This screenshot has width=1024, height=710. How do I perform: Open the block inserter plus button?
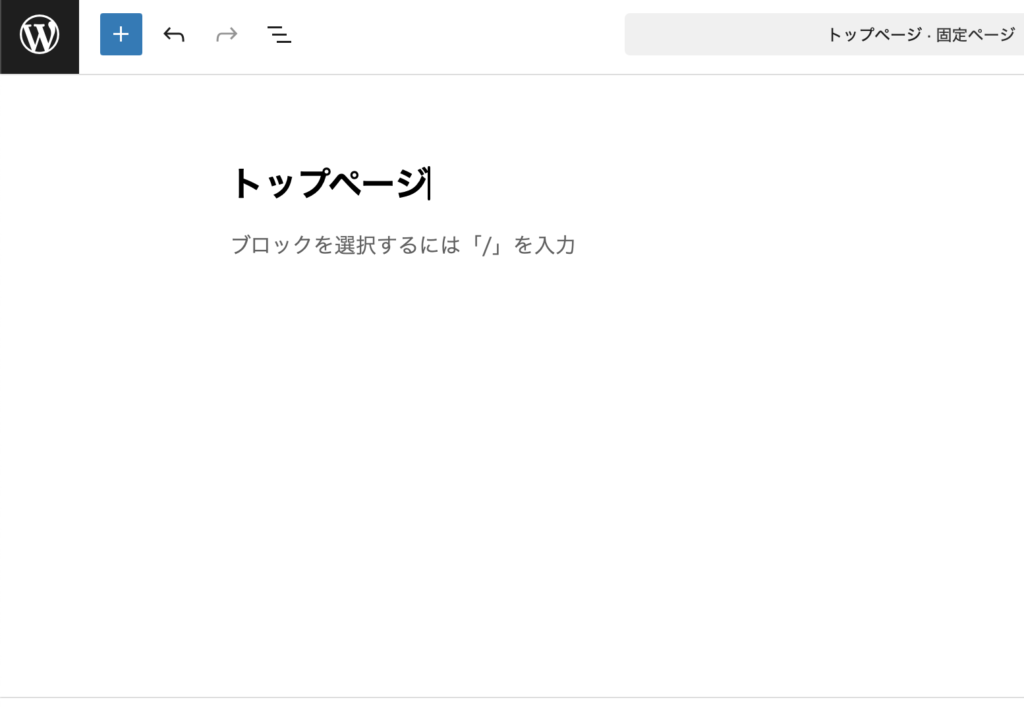[x=121, y=35]
